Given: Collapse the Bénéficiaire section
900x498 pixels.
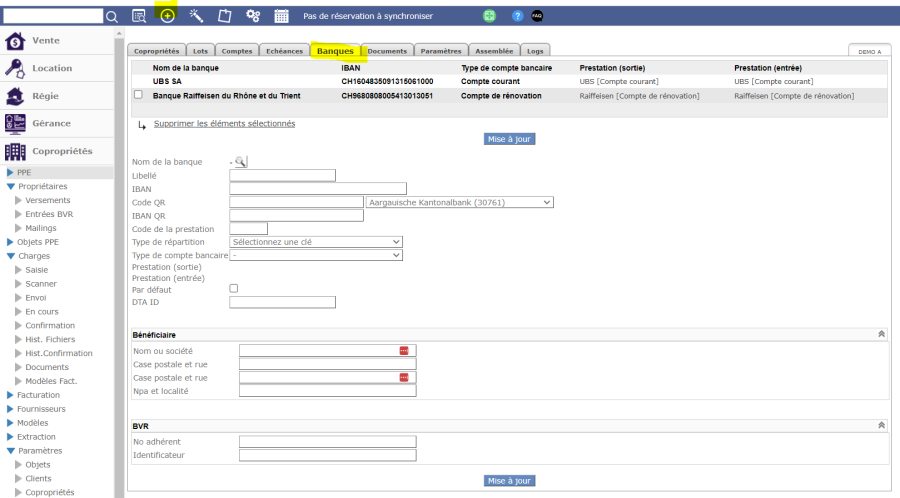Looking at the screenshot, I should point(881,335).
